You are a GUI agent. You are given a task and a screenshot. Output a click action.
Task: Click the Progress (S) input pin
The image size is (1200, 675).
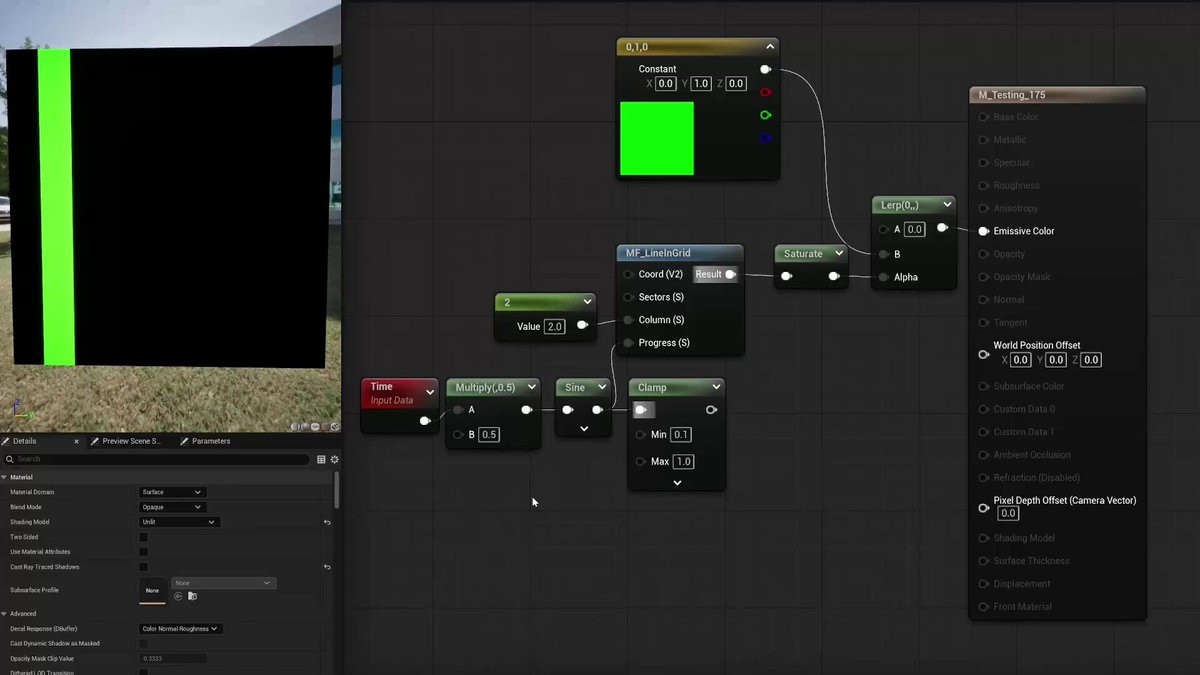coord(628,343)
